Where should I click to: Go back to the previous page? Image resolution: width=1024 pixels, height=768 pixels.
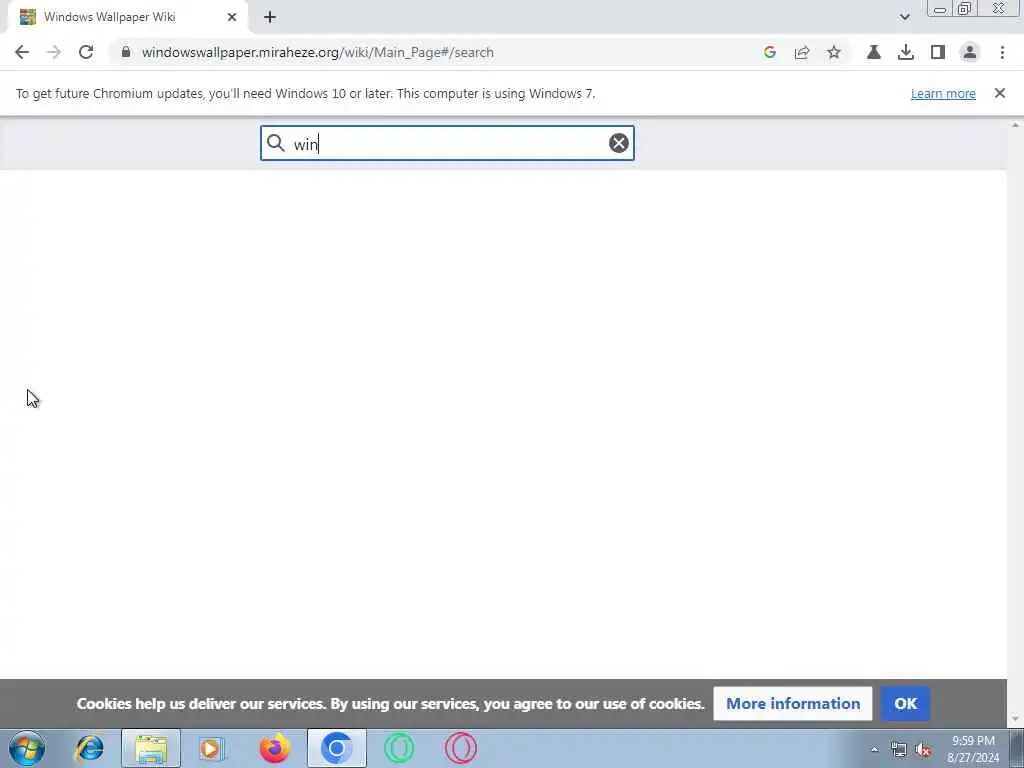pyautogui.click(x=22, y=52)
